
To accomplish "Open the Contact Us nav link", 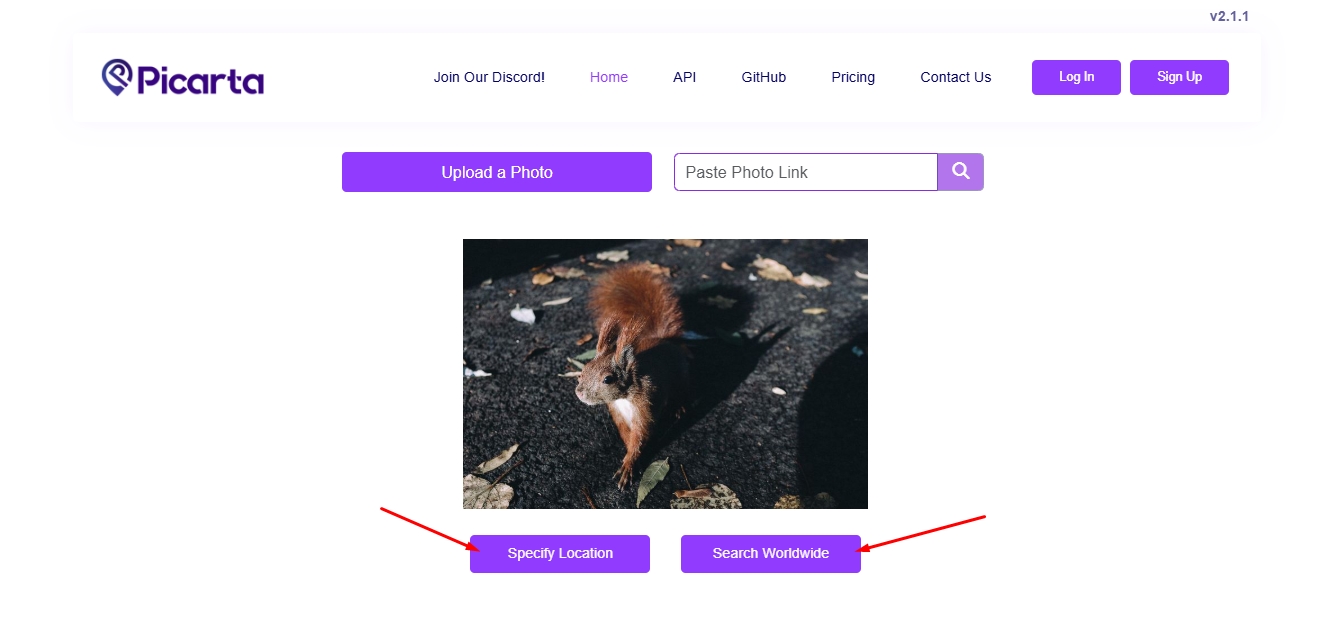I will point(956,77).
